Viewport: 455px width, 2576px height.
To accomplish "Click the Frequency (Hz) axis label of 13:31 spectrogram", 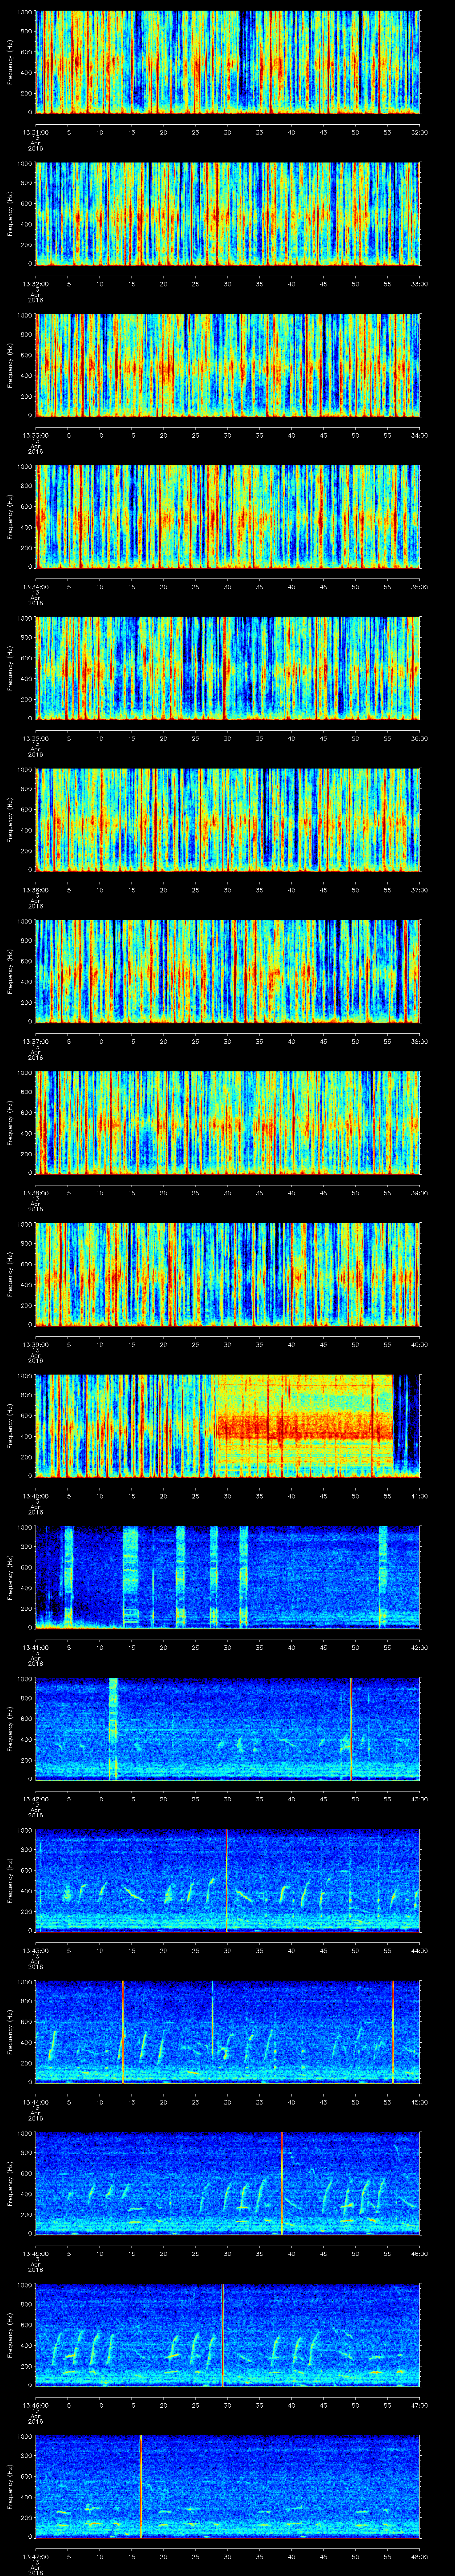I will click(10, 62).
